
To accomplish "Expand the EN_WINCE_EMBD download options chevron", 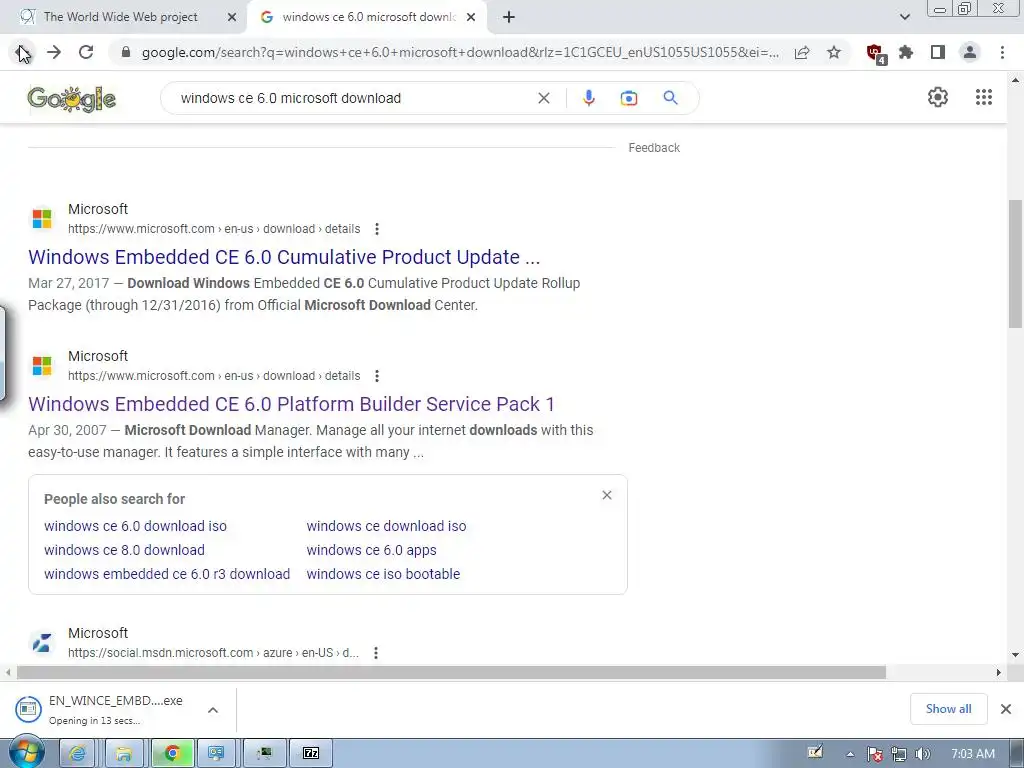I will point(213,710).
